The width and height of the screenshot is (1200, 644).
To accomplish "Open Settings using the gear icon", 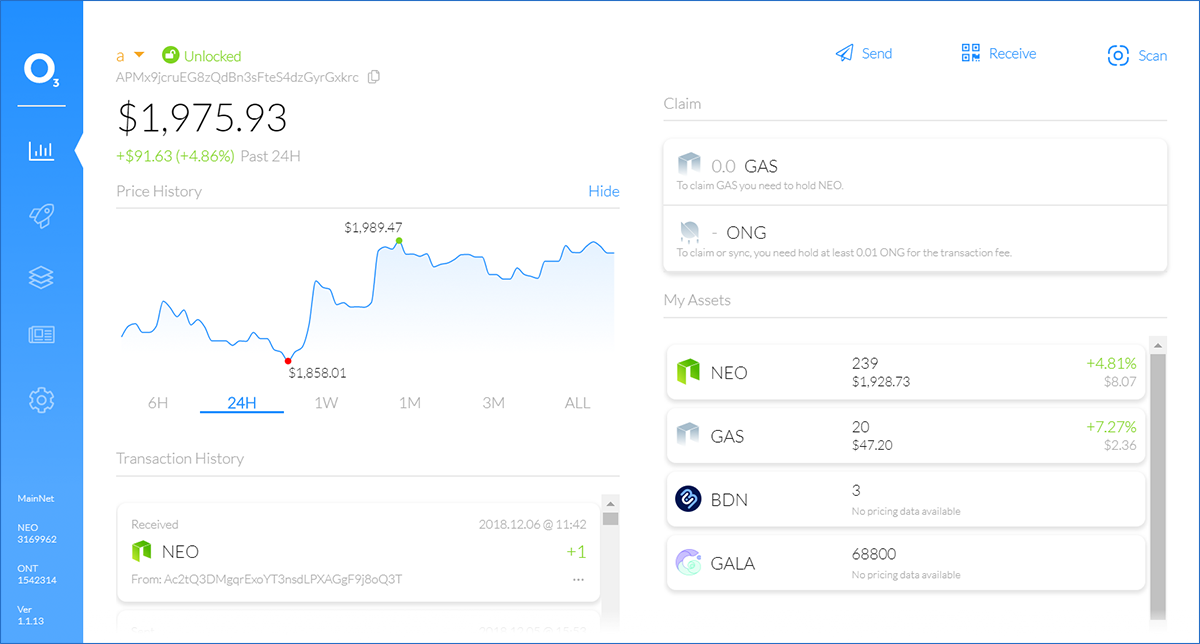I will click(x=41, y=399).
